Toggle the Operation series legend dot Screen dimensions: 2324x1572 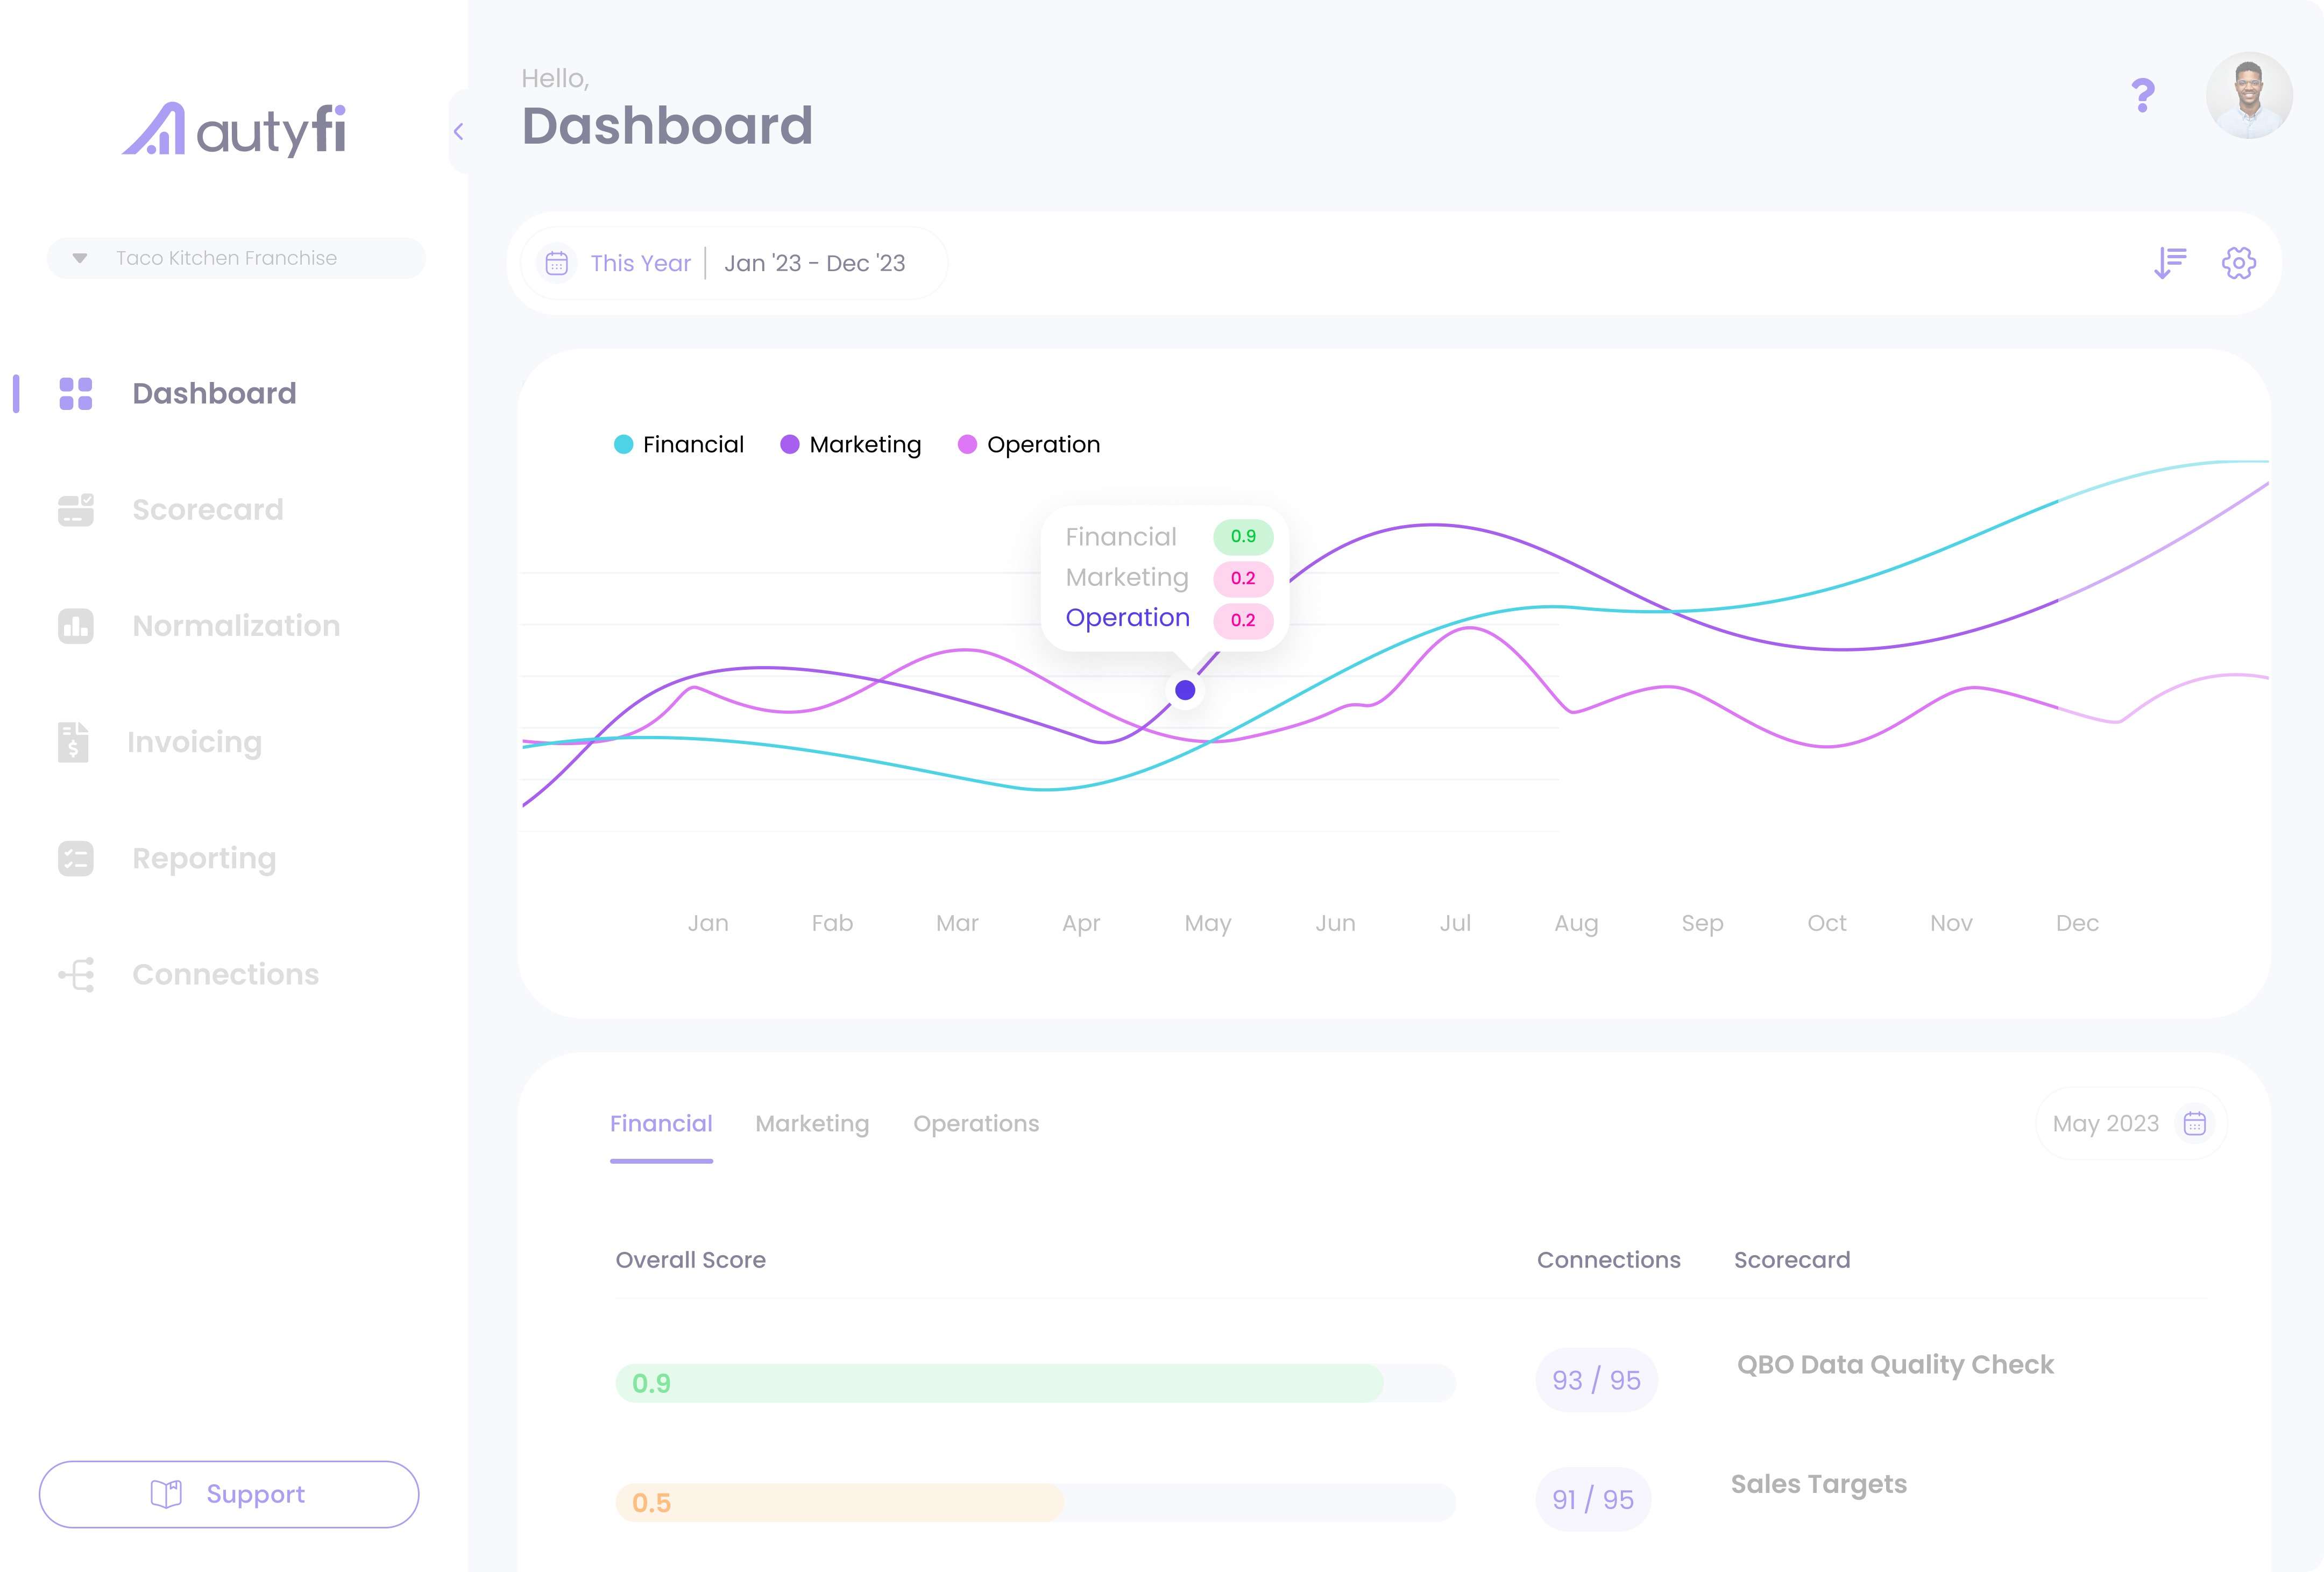[x=967, y=444]
